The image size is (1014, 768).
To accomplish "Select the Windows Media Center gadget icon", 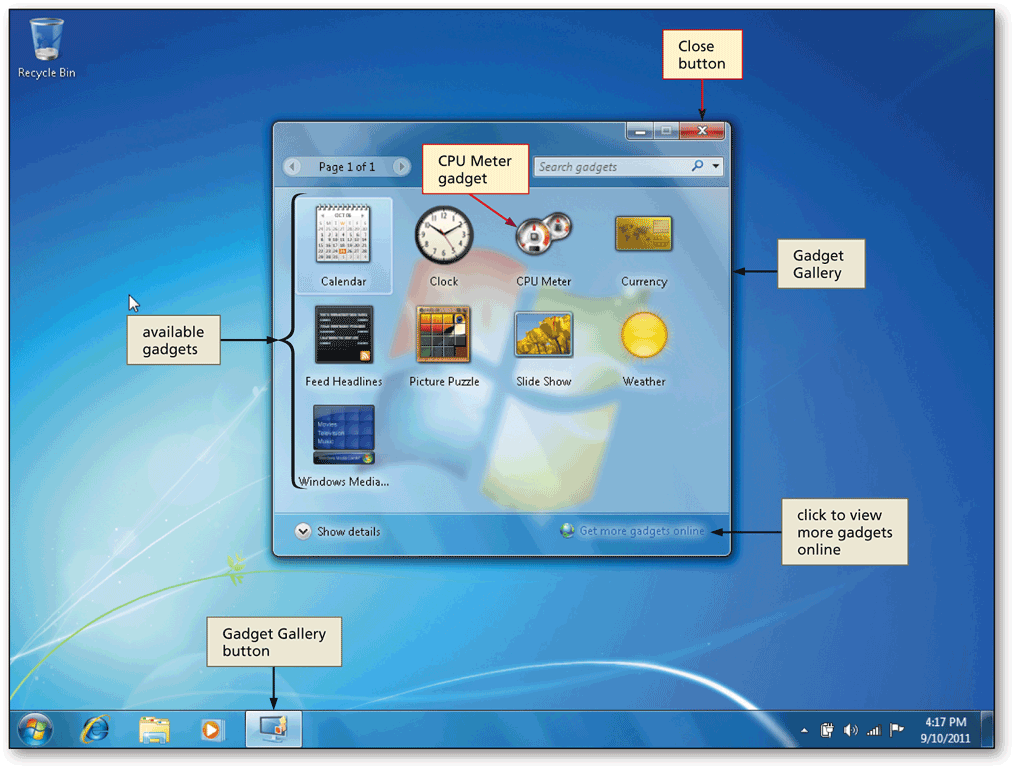I will click(343, 434).
